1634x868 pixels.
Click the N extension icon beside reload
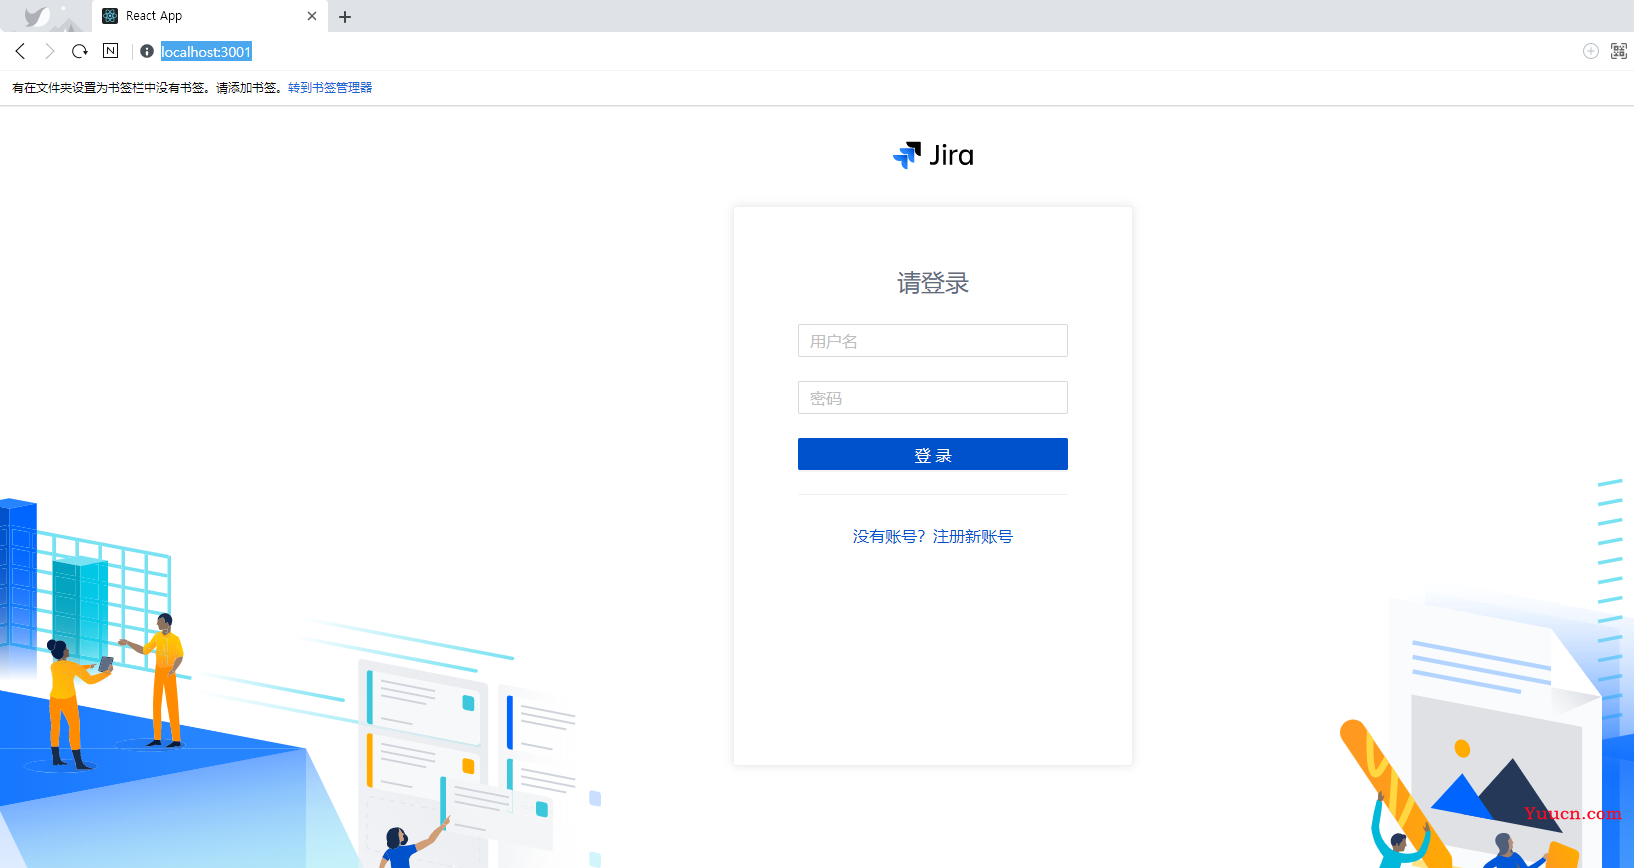click(x=111, y=51)
